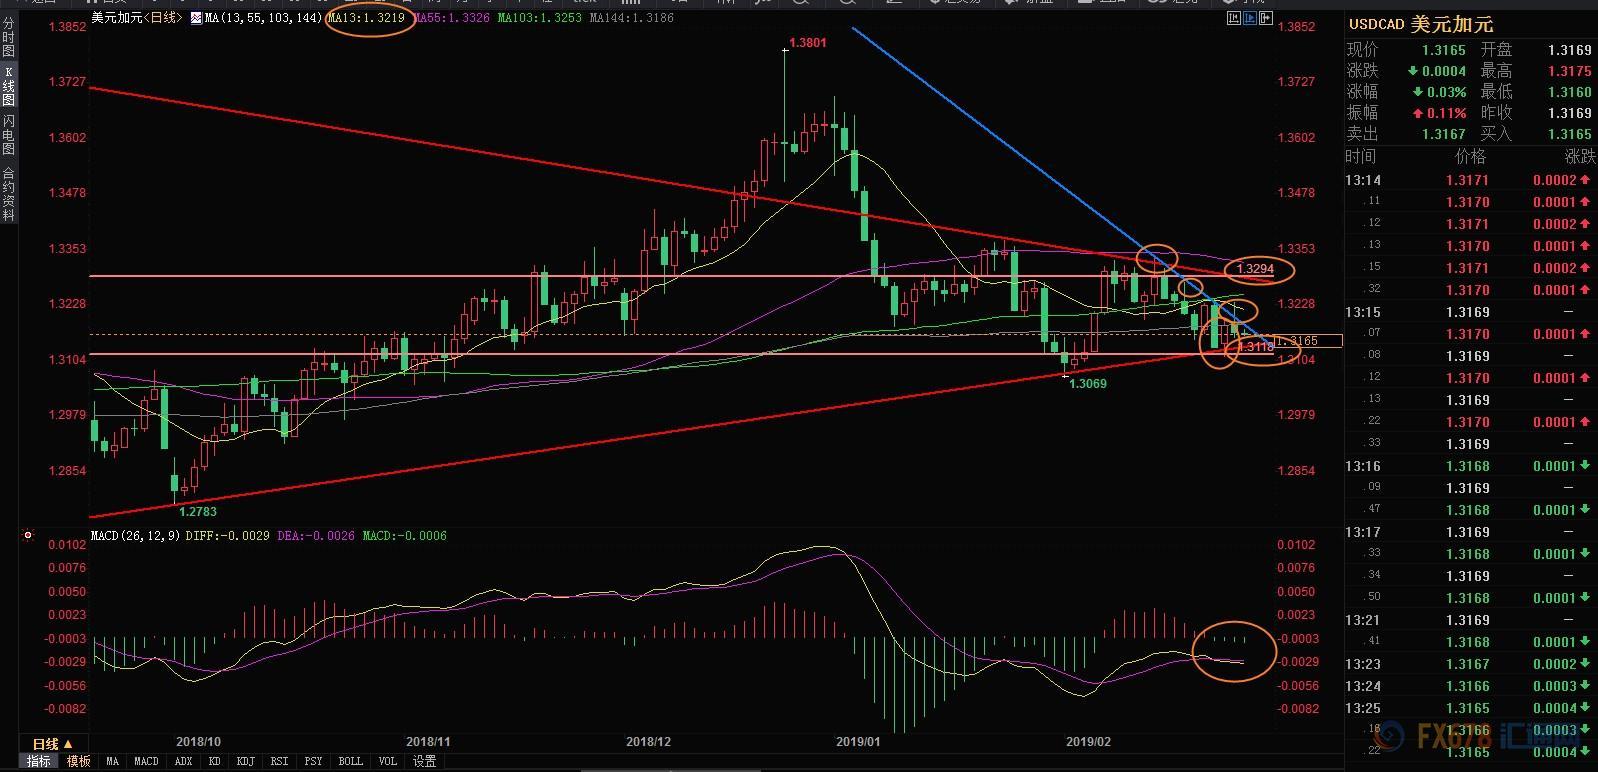The height and width of the screenshot is (772, 1598).
Task: Enable the BOLL indicator button
Action: pyautogui.click(x=350, y=761)
